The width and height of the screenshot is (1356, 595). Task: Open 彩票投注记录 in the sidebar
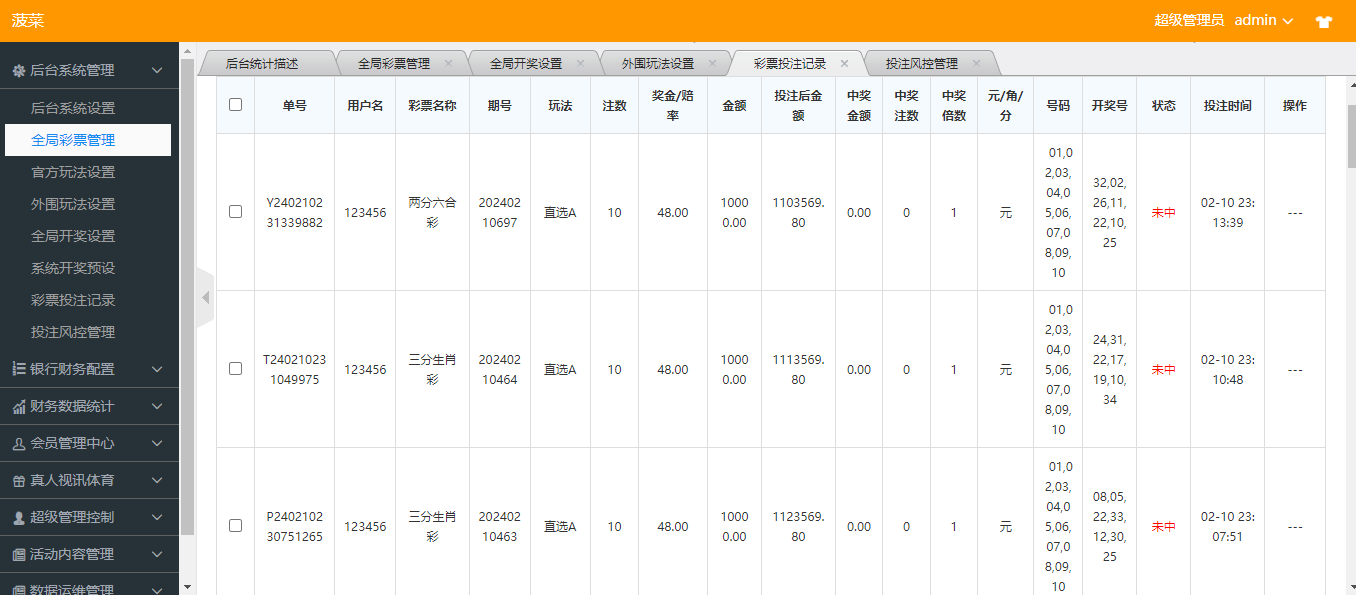tap(88, 300)
